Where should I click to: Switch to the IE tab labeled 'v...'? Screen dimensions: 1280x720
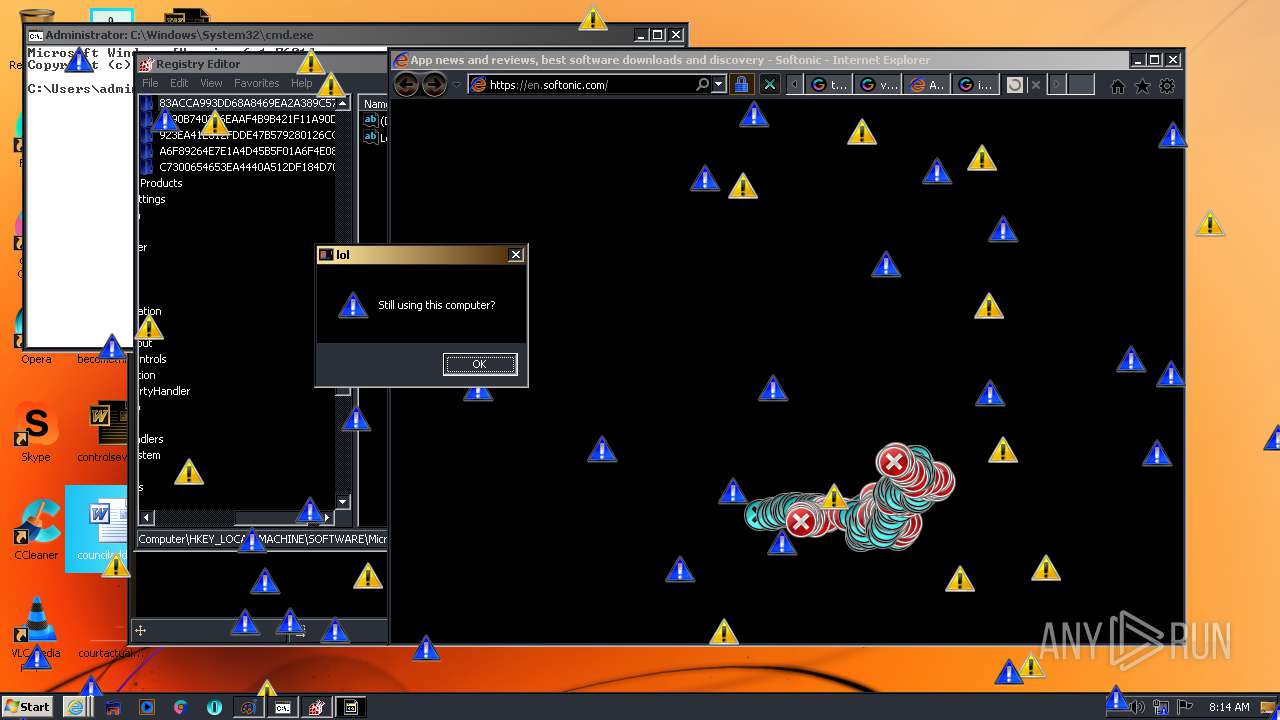pos(877,85)
